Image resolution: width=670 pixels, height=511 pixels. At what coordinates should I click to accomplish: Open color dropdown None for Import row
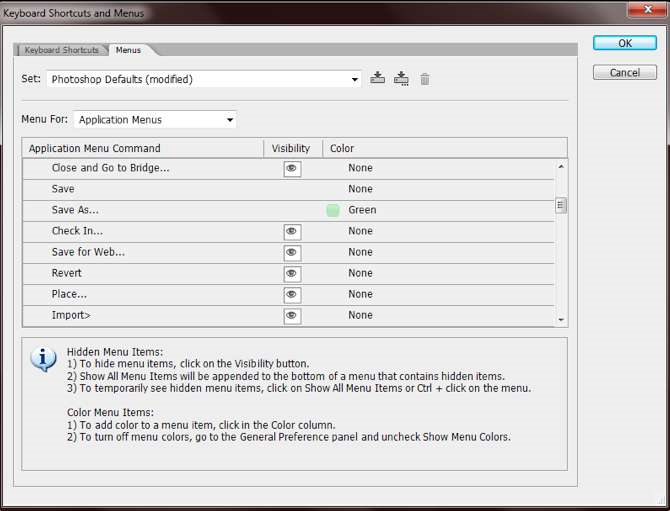pos(360,315)
